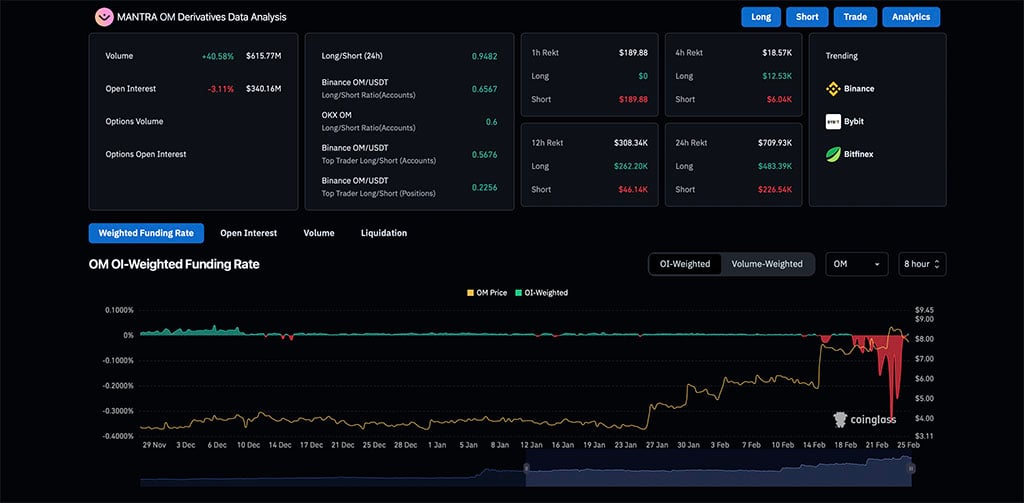Open the 8 hour interval selector

pos(922,264)
